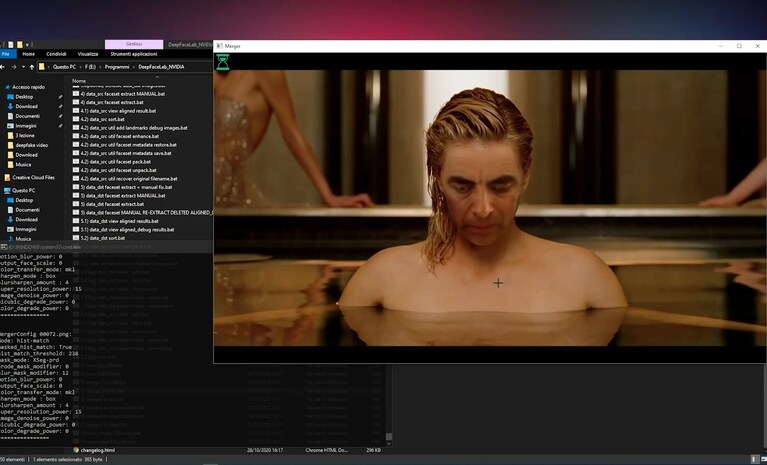Select '5) data_dst faceset extract + manual fix.bat'
The image size is (767, 465).
pyautogui.click(x=122, y=187)
